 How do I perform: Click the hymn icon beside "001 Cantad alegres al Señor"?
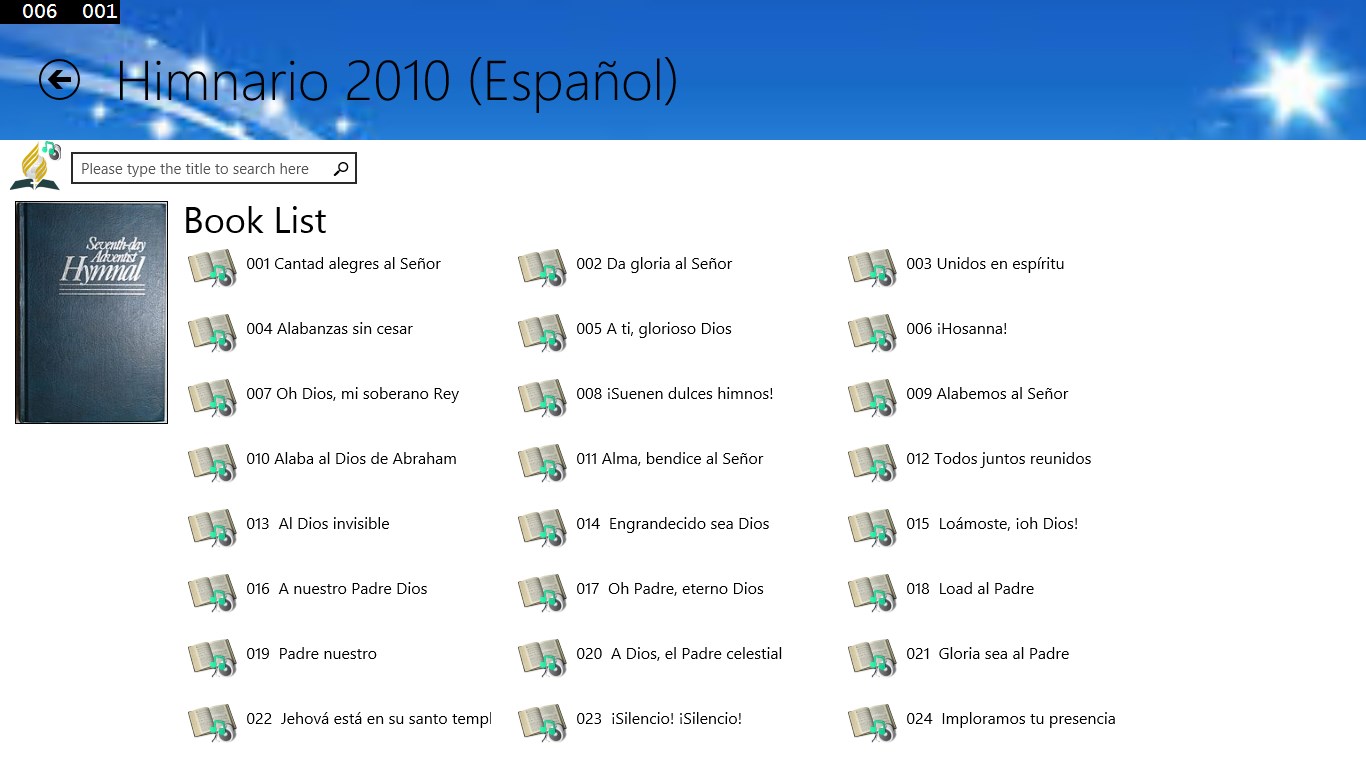[x=213, y=268]
